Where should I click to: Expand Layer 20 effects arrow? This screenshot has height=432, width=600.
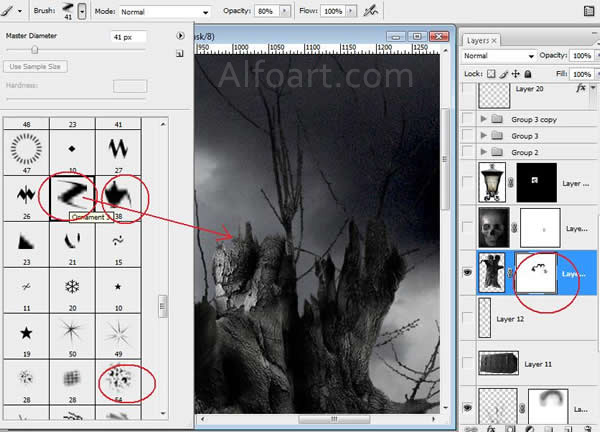593,88
